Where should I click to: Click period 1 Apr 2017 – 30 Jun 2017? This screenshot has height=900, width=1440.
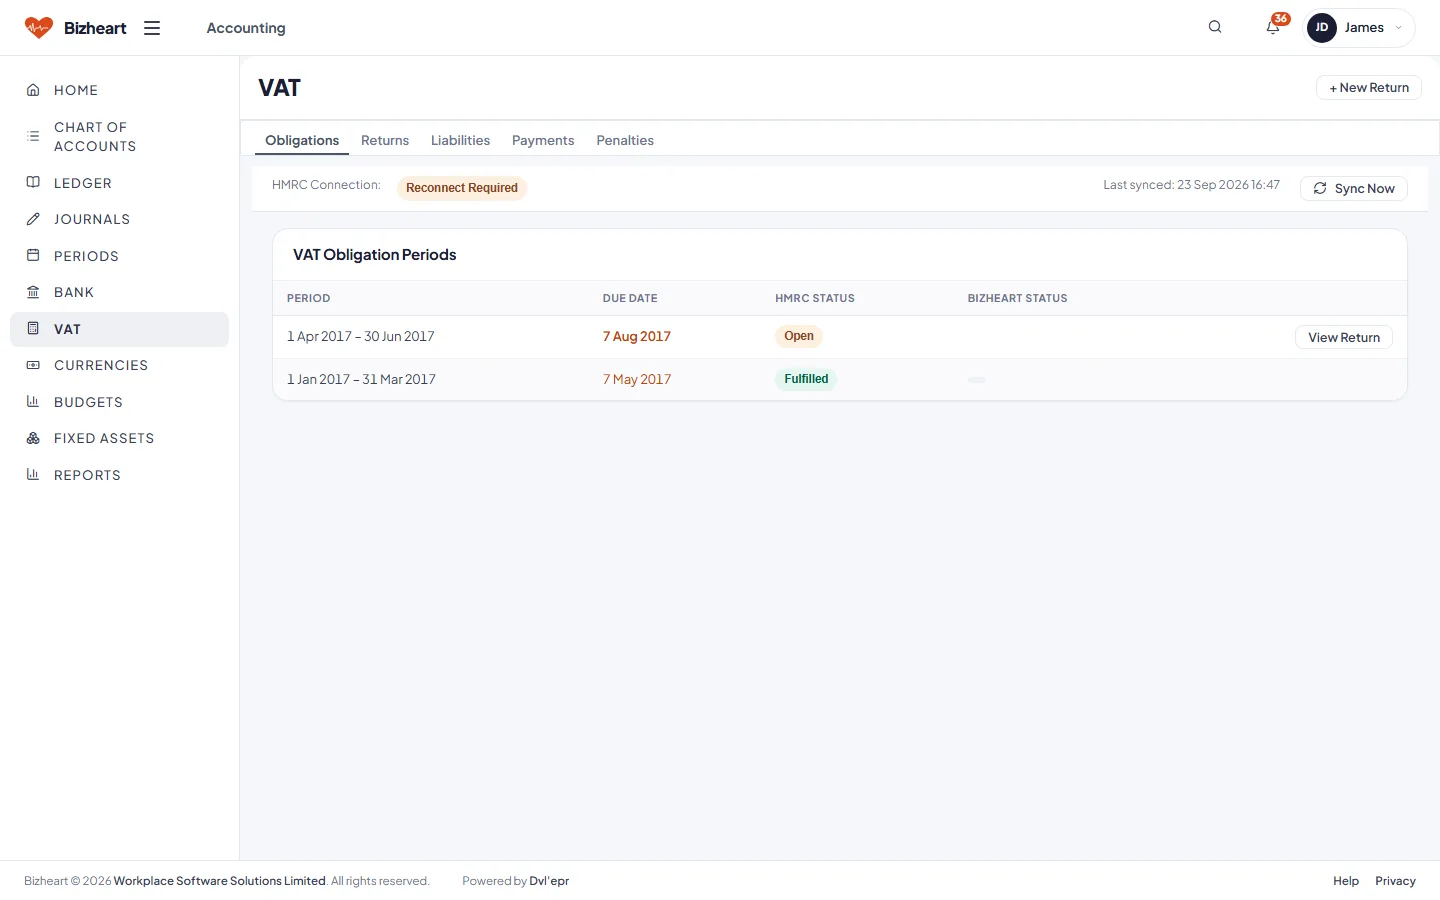(361, 337)
